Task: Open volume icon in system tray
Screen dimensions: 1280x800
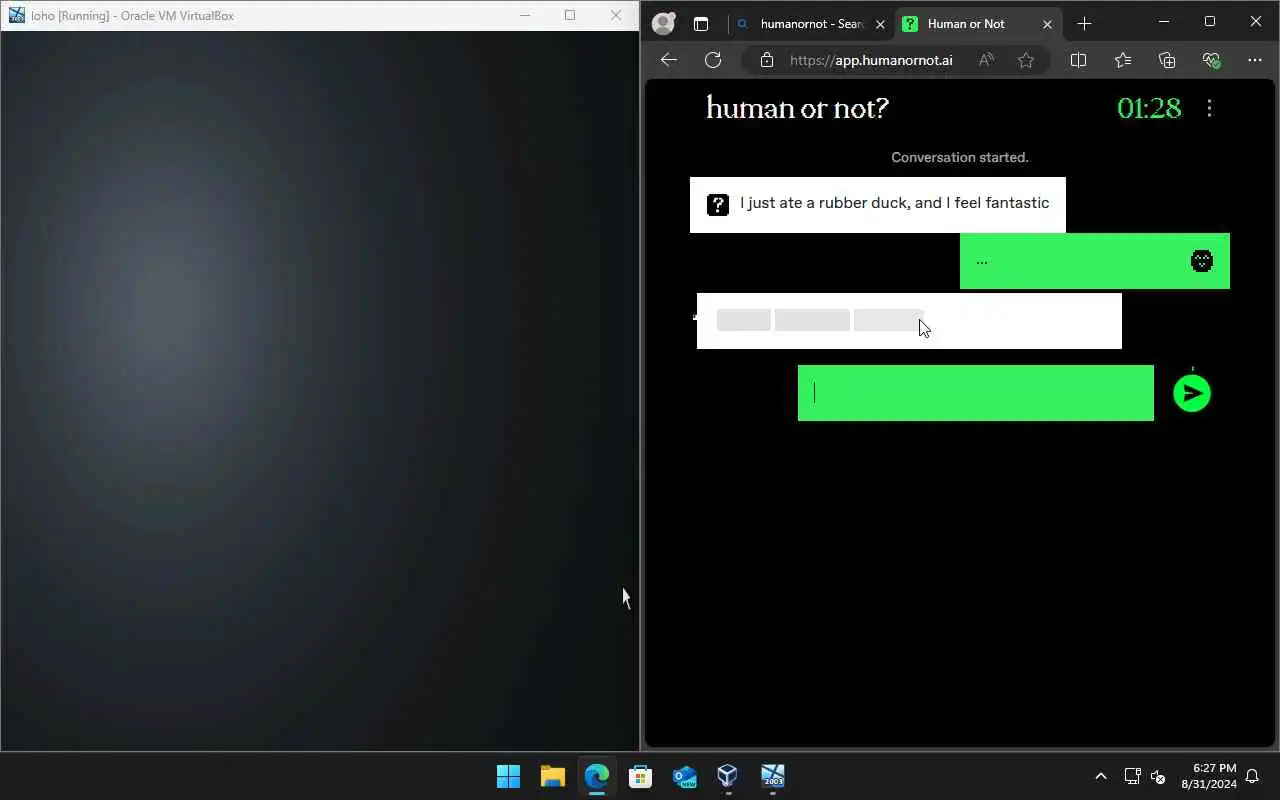Action: [x=1158, y=776]
